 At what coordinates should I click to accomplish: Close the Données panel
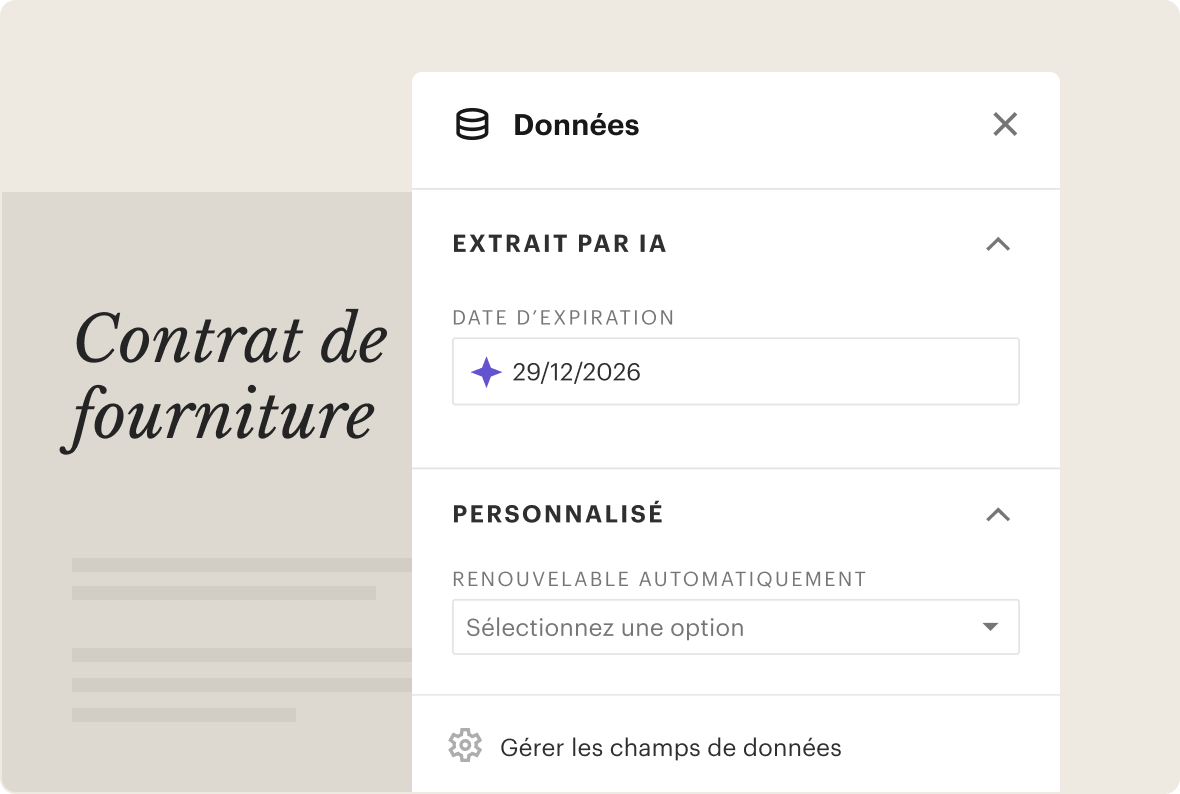click(1005, 124)
